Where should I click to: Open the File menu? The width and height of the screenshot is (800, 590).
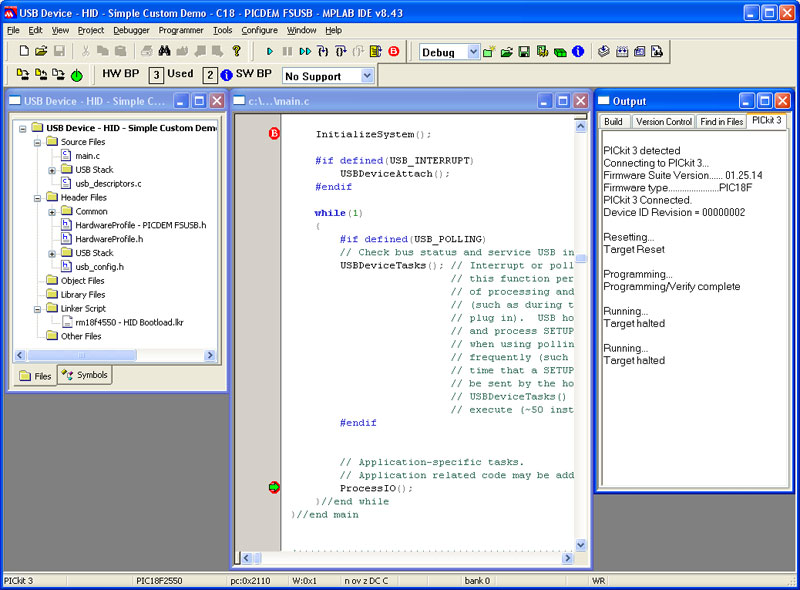(x=13, y=30)
